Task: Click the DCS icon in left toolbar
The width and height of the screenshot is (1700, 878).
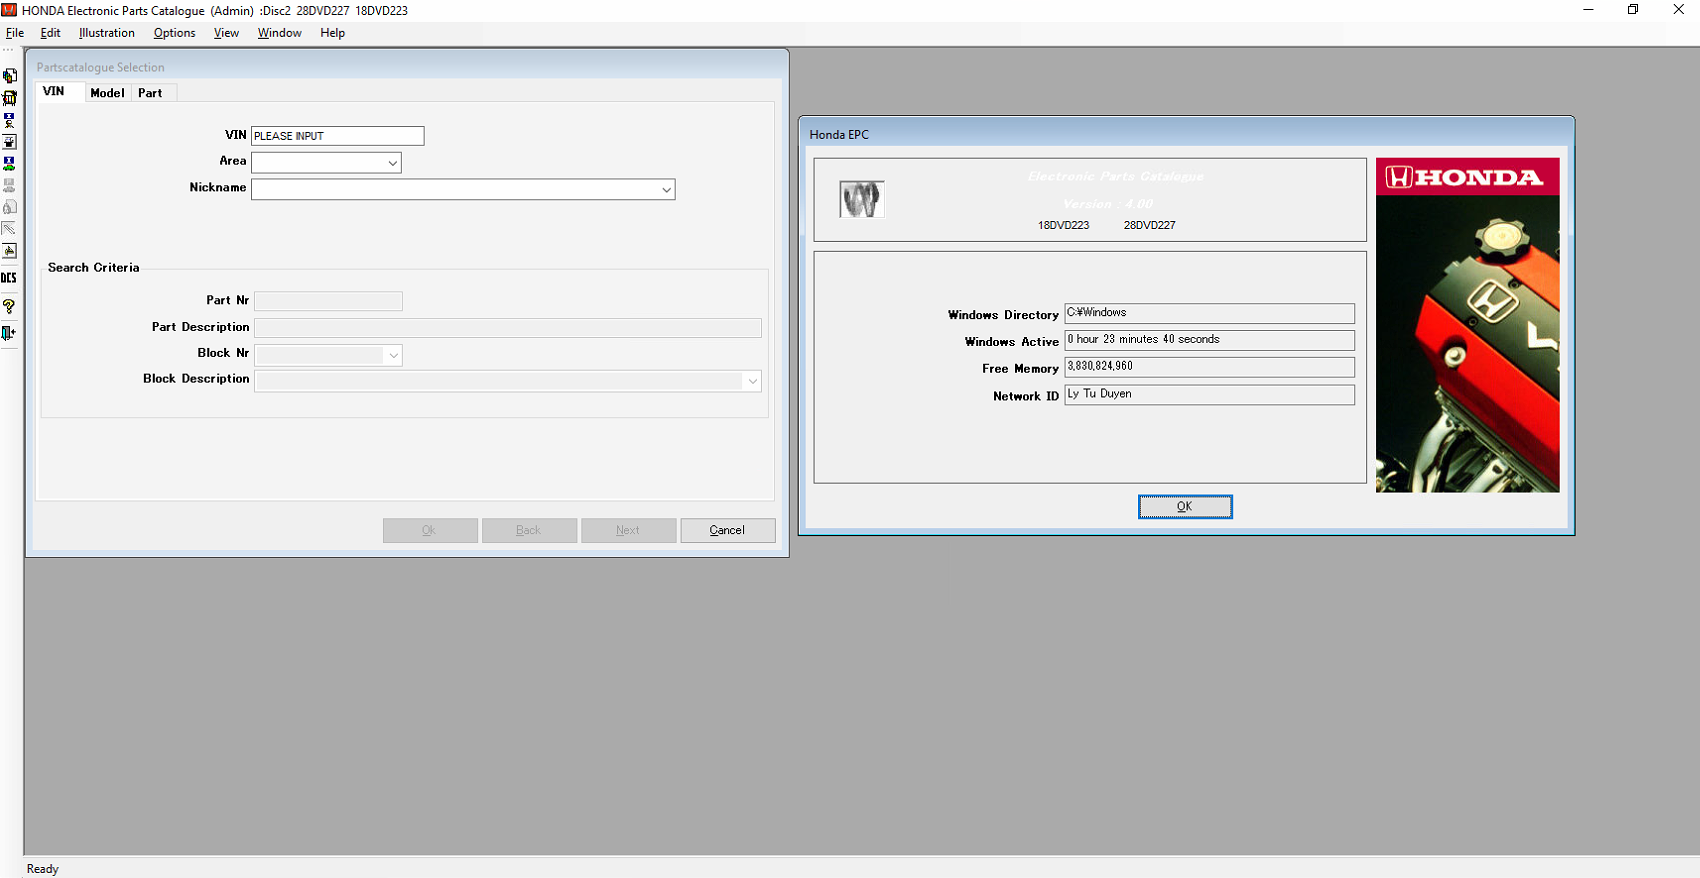Action: [9, 278]
